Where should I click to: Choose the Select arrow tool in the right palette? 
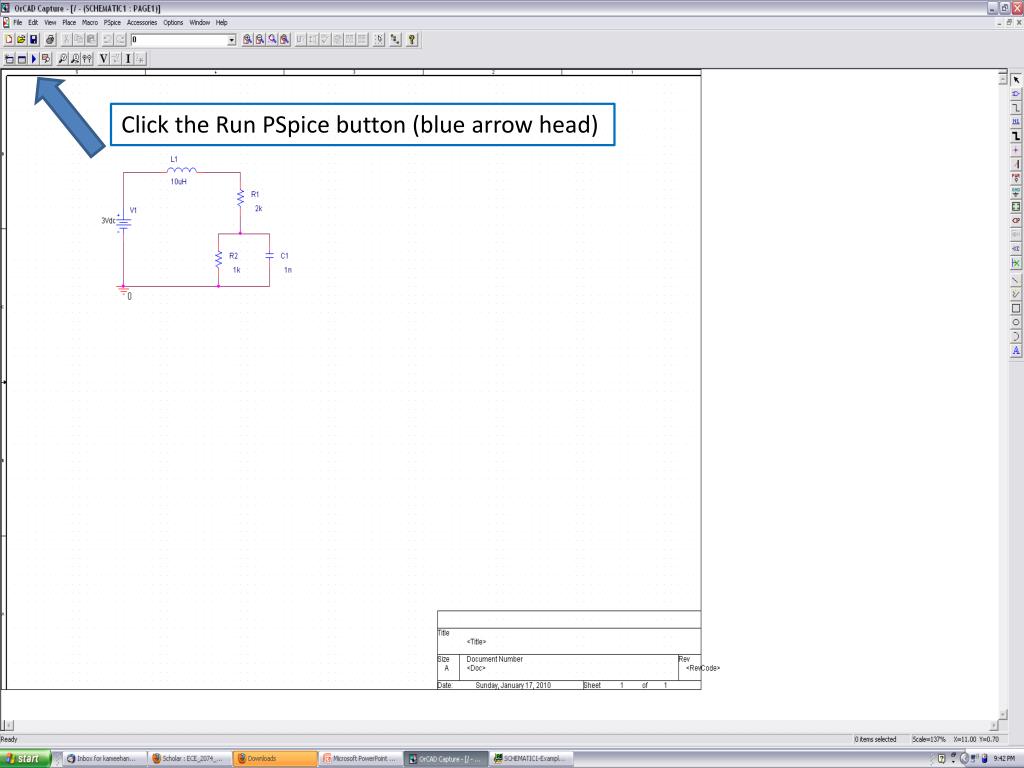coord(1016,80)
